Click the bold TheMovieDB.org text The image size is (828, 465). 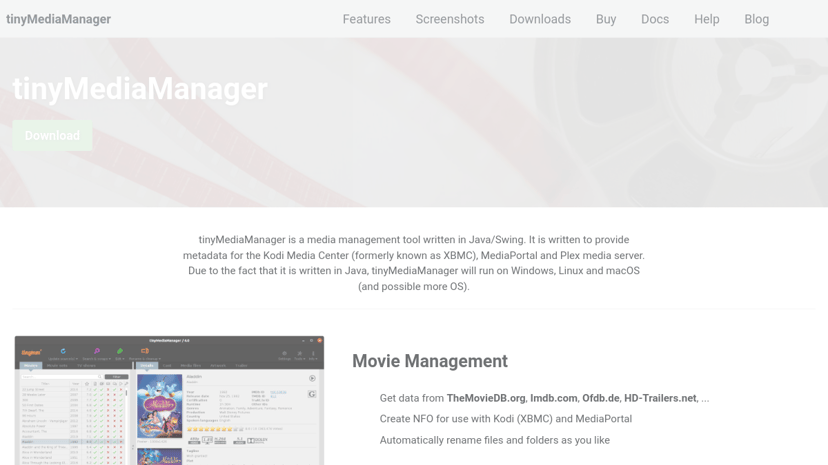[486, 398]
